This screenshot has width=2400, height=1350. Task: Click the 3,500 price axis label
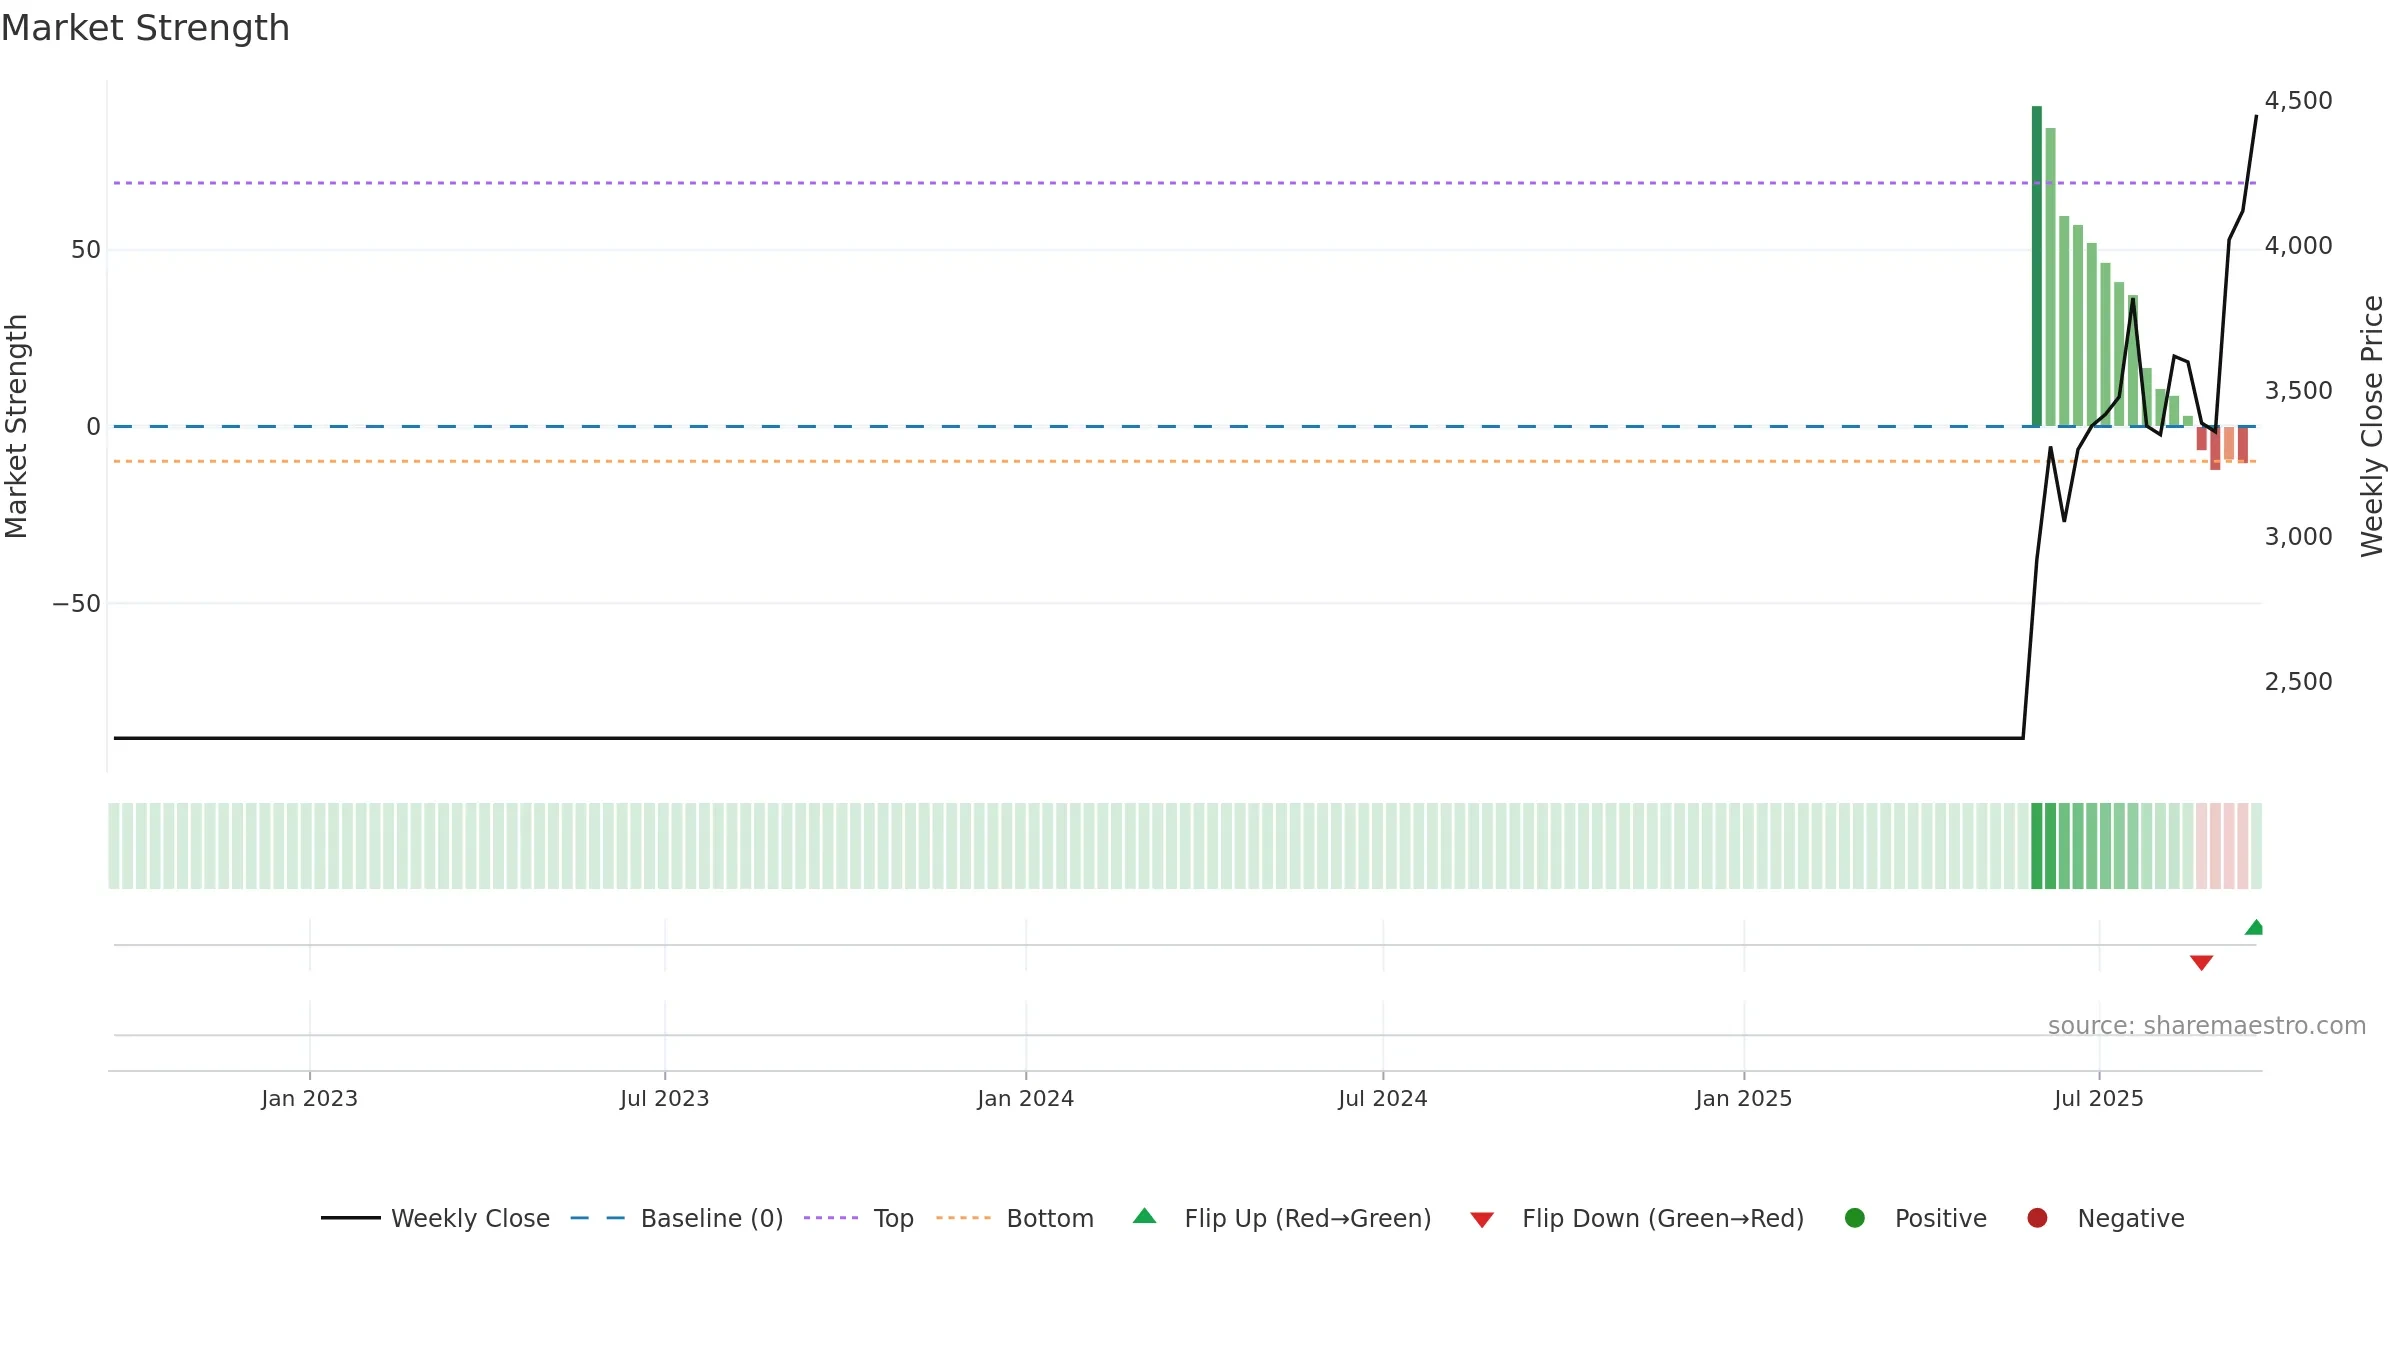coord(2298,391)
